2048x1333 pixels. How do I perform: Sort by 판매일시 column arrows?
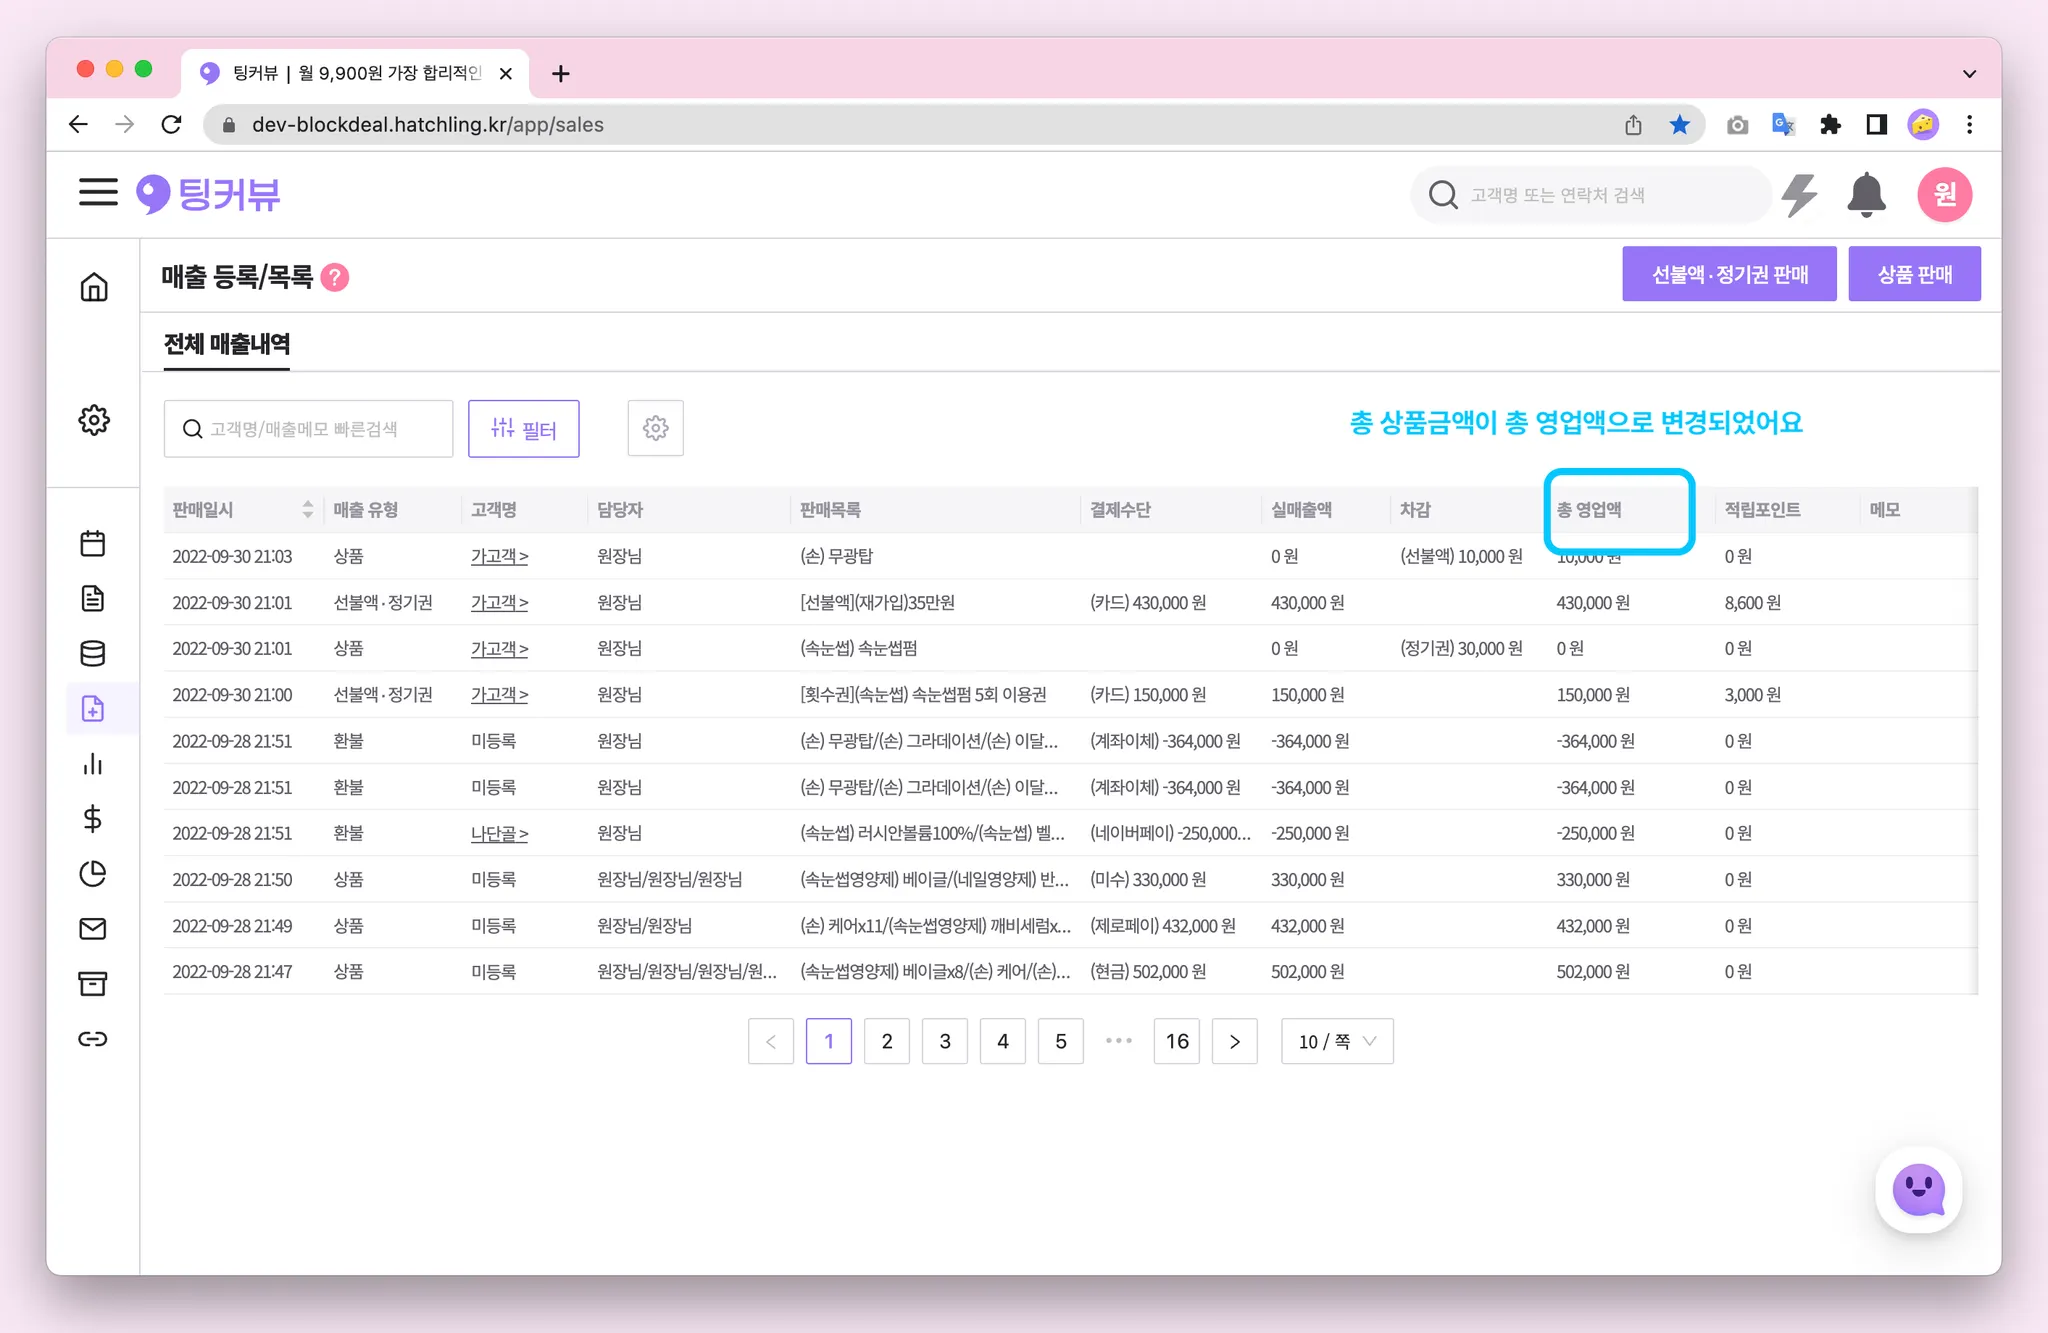point(307,509)
